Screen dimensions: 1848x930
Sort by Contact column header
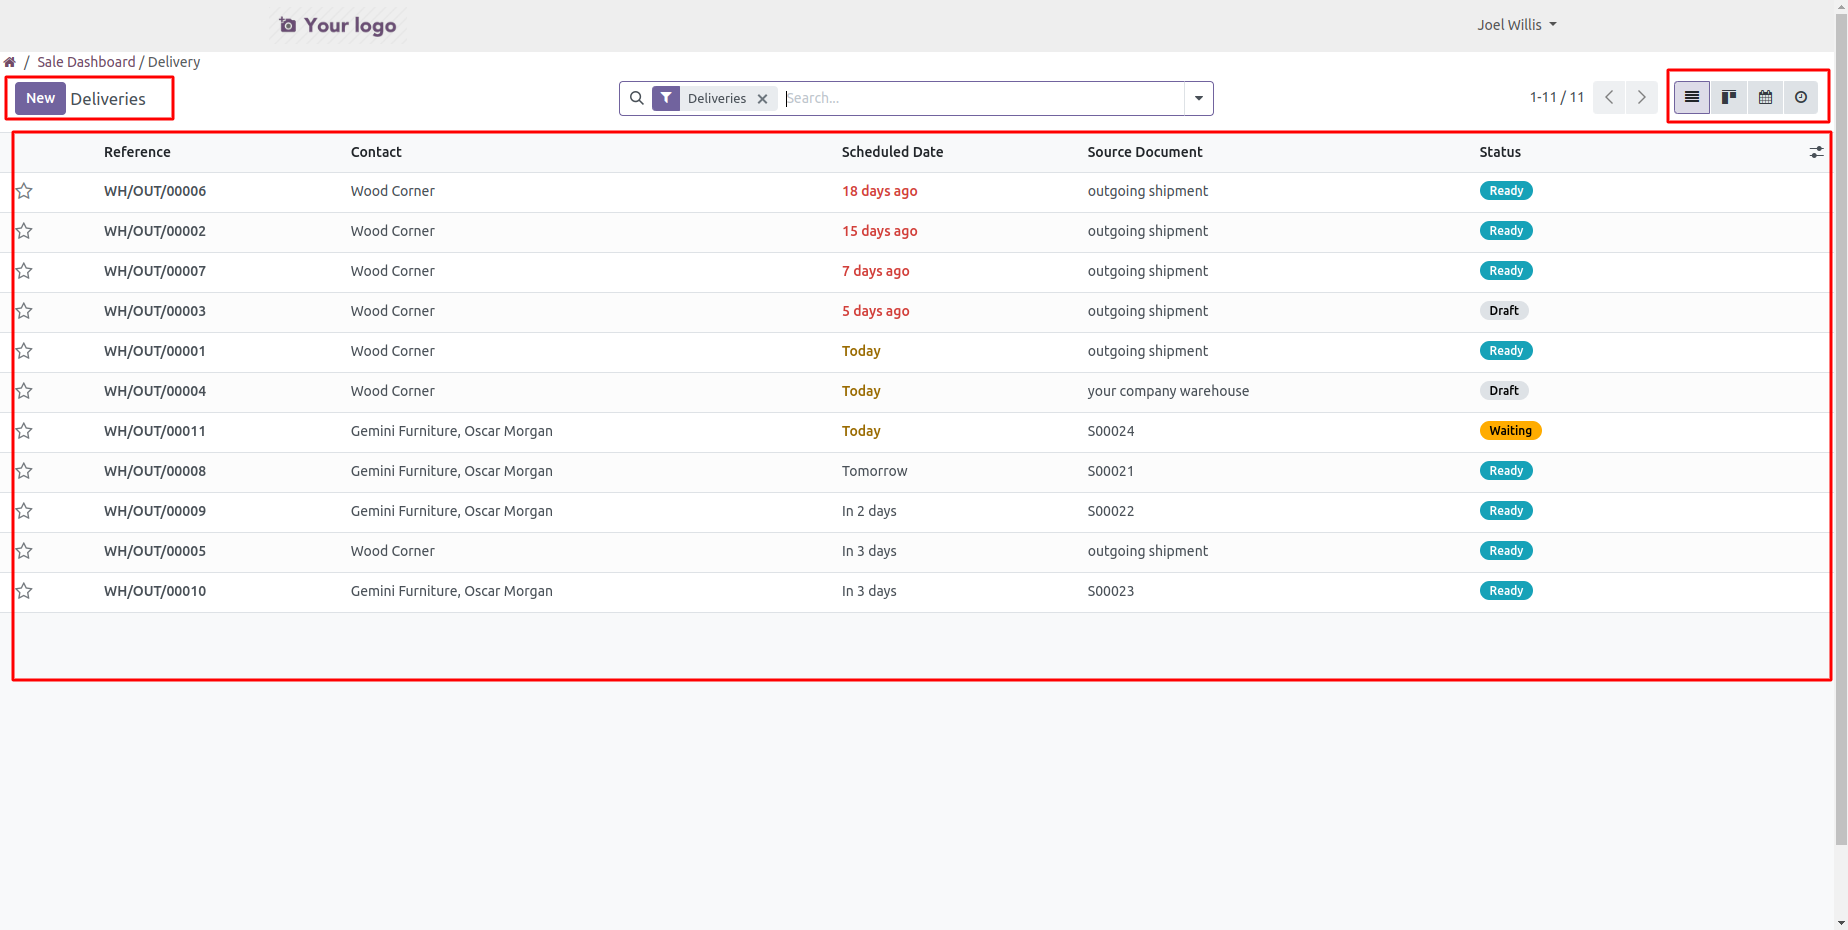pyautogui.click(x=376, y=152)
